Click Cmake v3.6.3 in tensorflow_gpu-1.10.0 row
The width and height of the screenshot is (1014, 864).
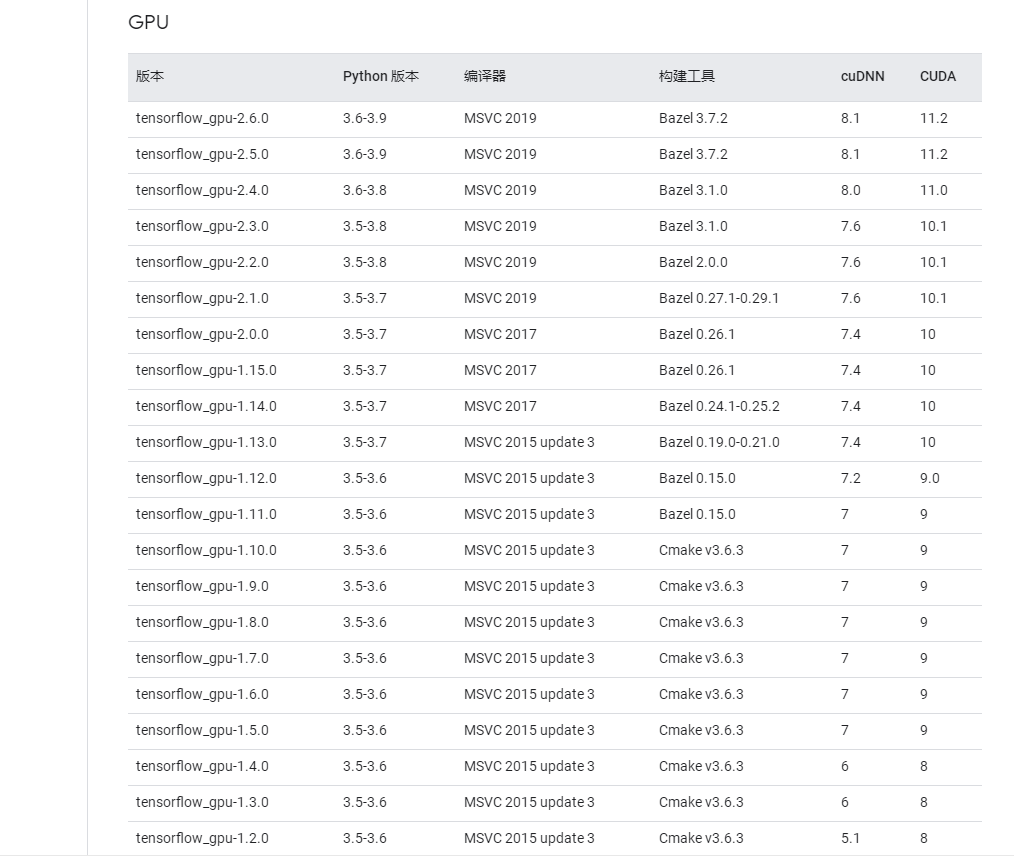[701, 550]
